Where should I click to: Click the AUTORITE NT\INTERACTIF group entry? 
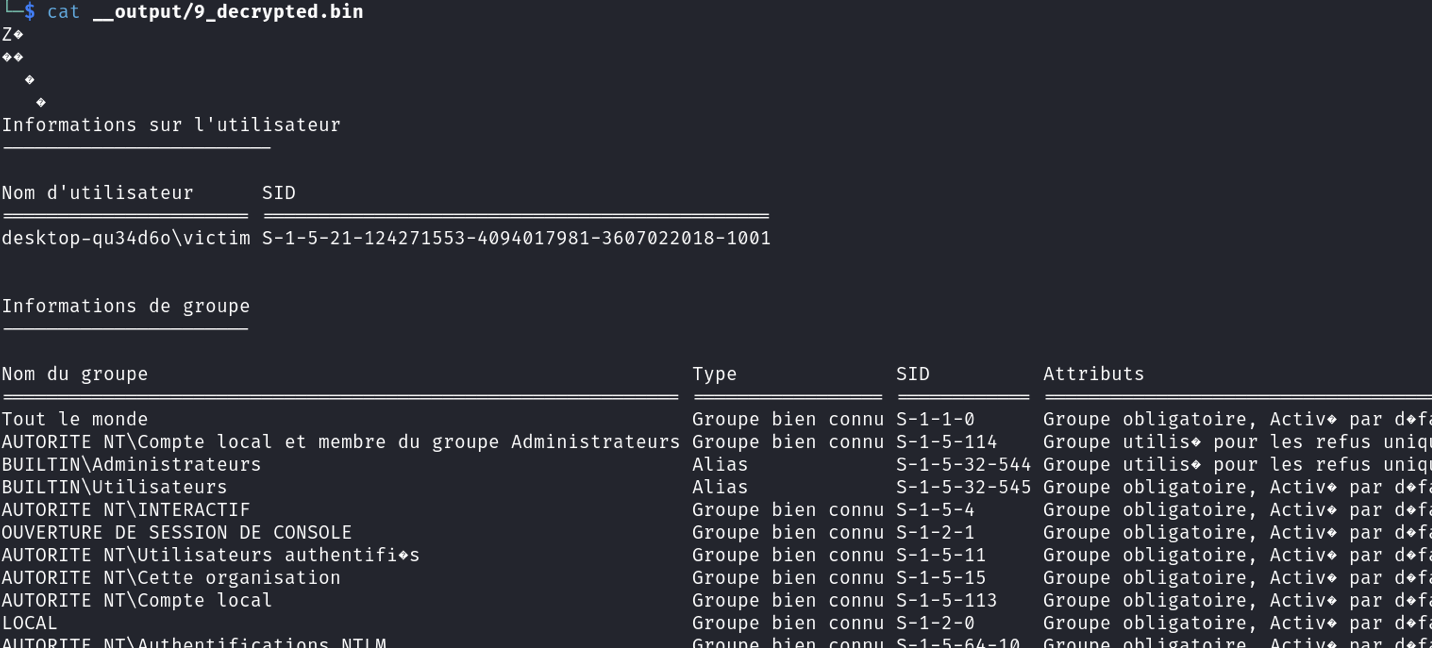coord(126,510)
